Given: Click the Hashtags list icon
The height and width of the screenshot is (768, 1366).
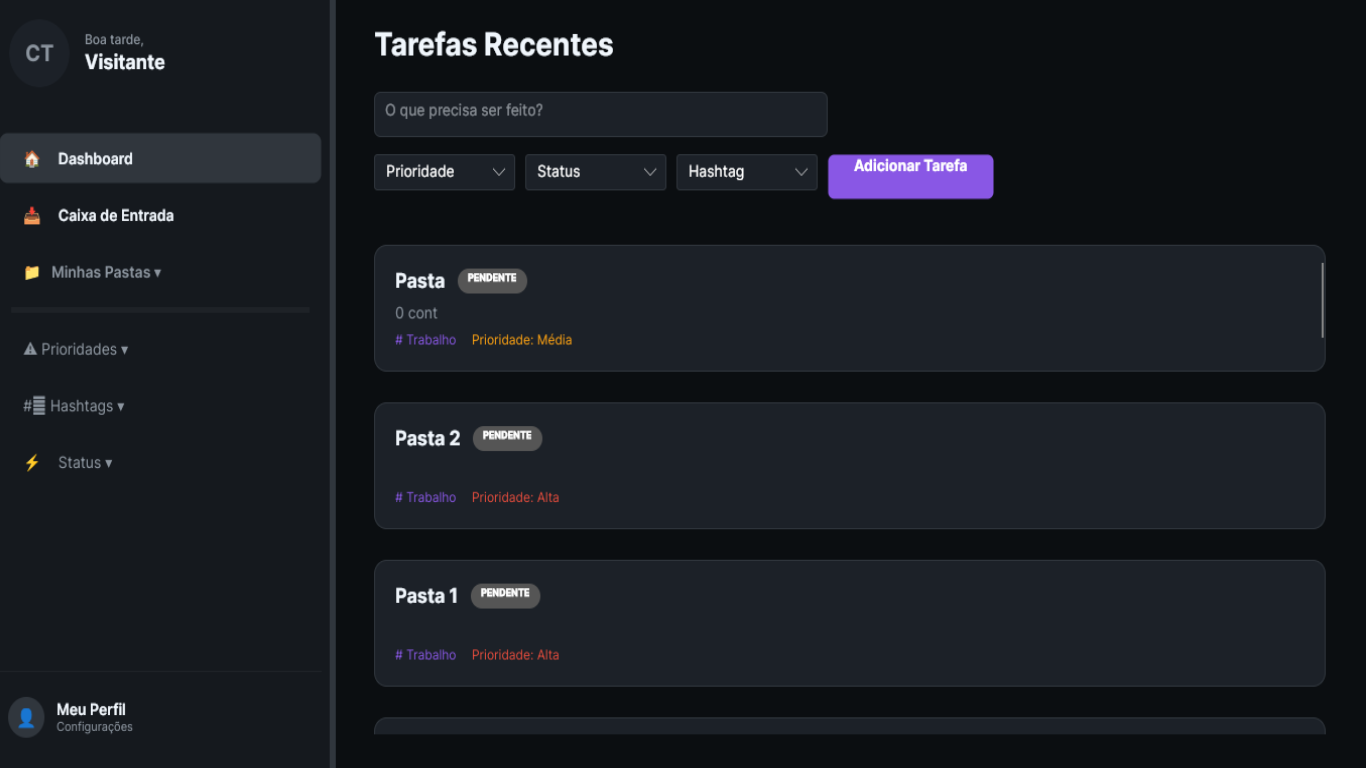Looking at the screenshot, I should [x=35, y=406].
